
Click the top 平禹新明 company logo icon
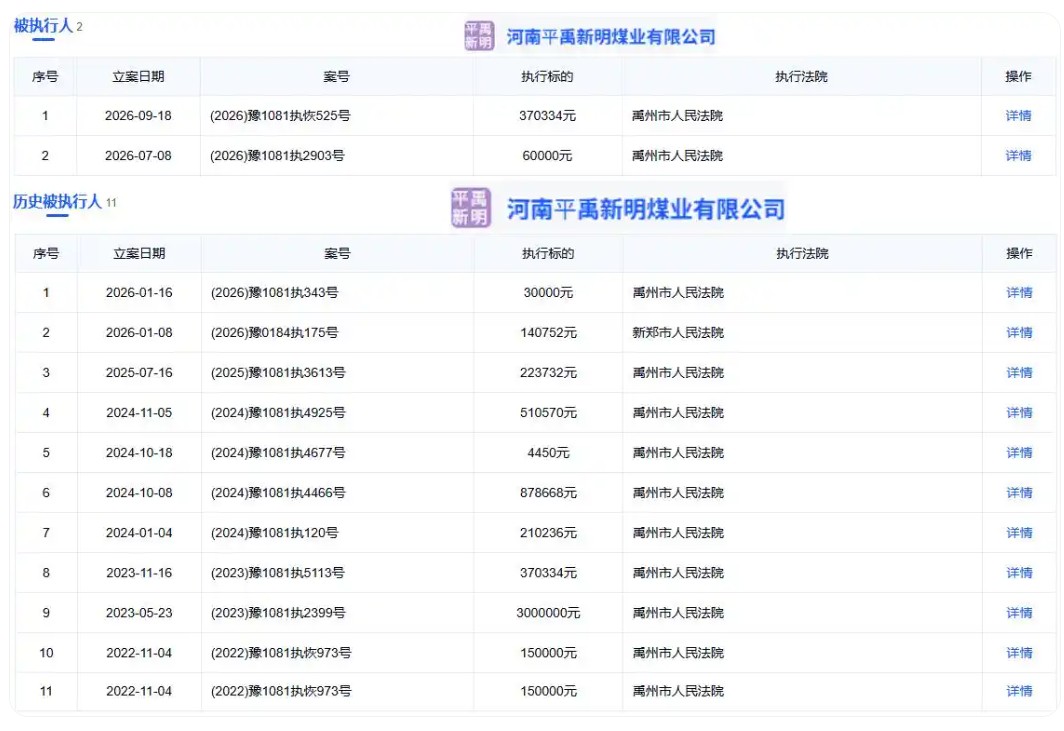(478, 36)
